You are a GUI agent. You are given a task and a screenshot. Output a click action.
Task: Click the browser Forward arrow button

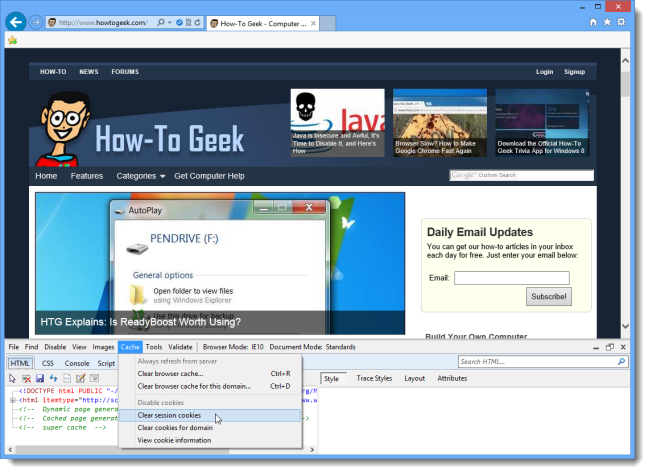pos(36,22)
